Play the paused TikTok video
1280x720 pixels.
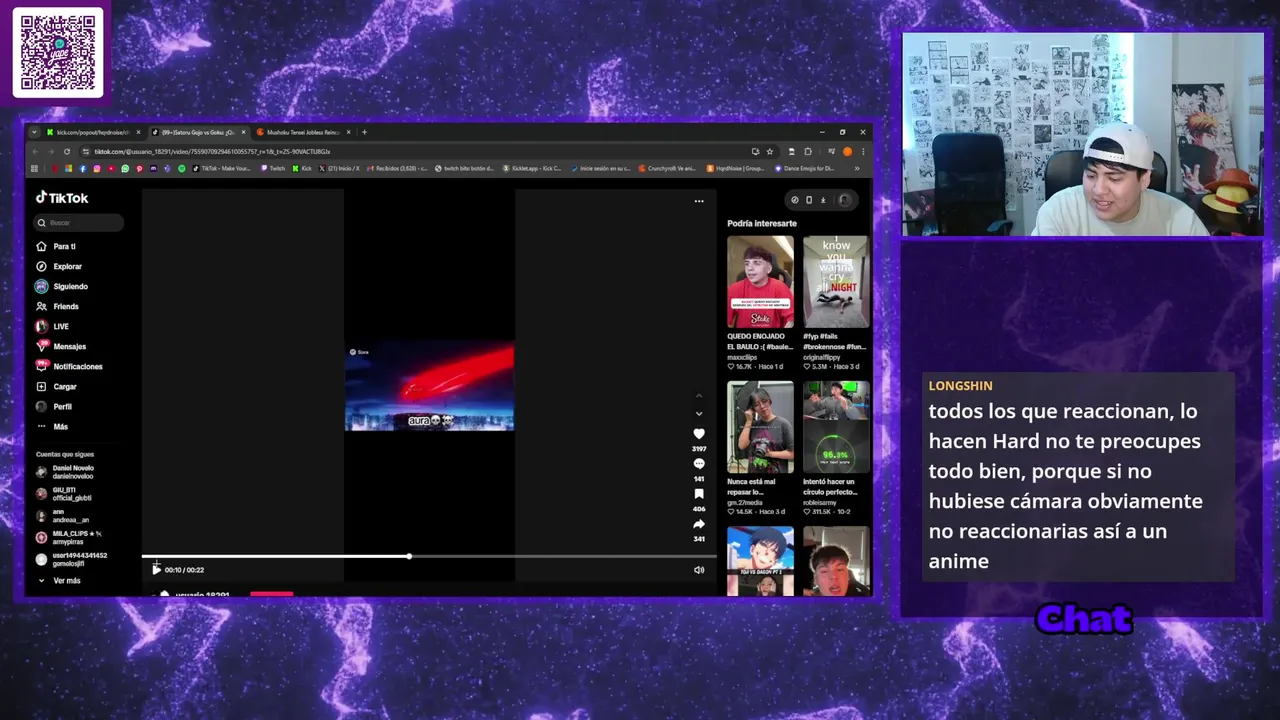pyautogui.click(x=156, y=570)
